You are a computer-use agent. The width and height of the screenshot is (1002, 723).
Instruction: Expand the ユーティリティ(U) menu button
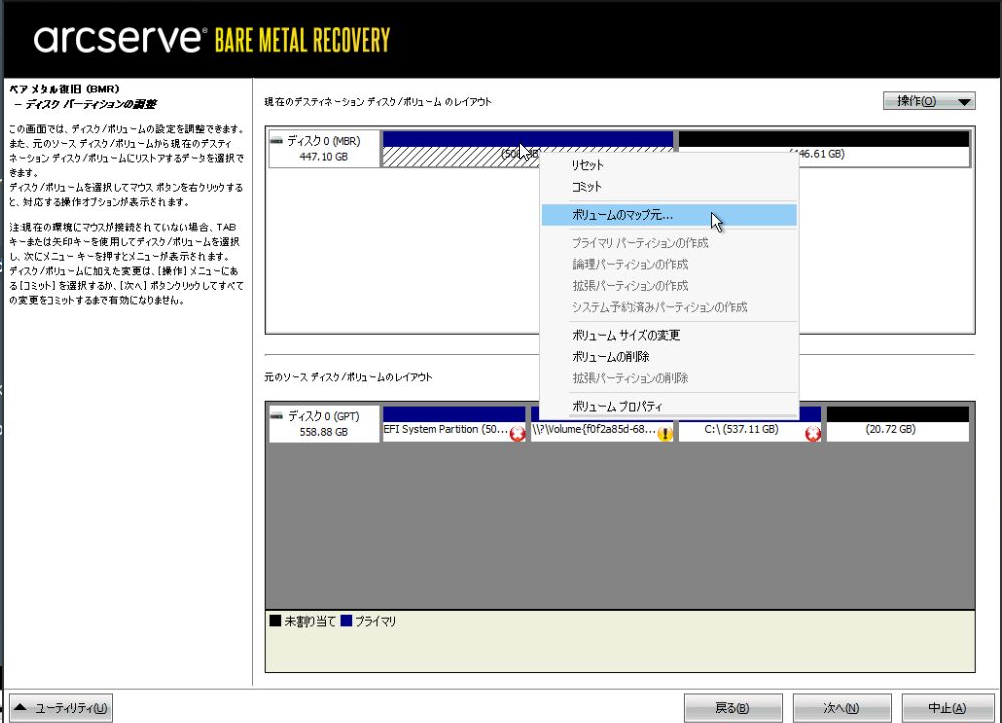click(61, 708)
